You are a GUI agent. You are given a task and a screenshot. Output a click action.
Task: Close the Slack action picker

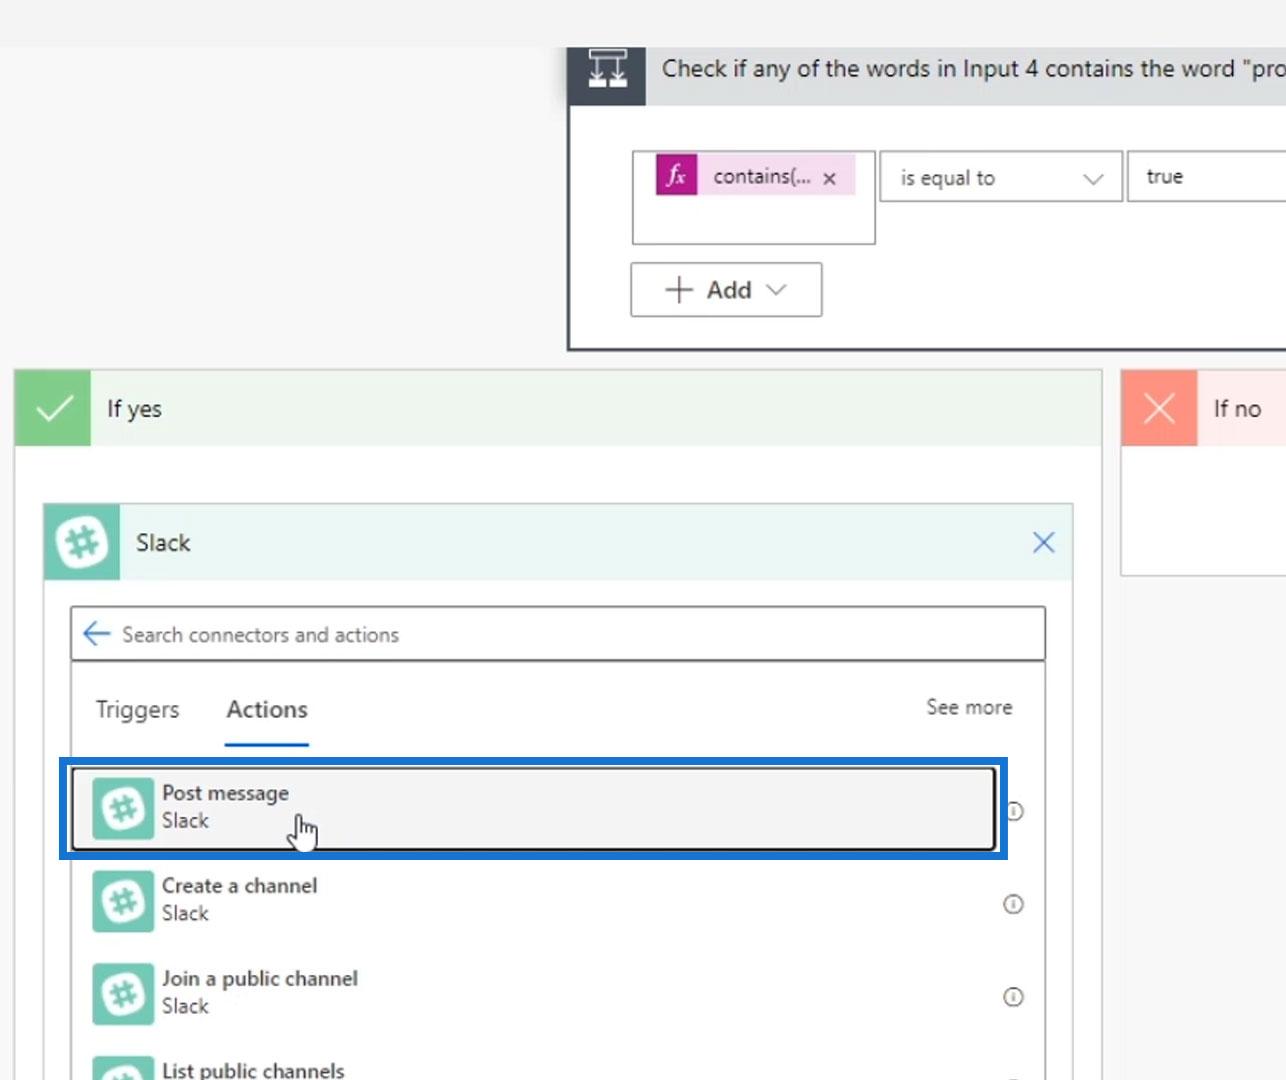(1043, 542)
